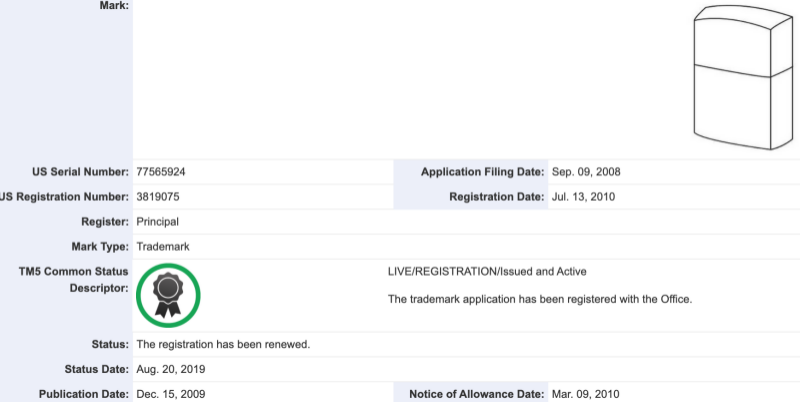Click LIVE/REGISTRATION/Issued and Active text
The image size is (800, 402).
(x=487, y=271)
